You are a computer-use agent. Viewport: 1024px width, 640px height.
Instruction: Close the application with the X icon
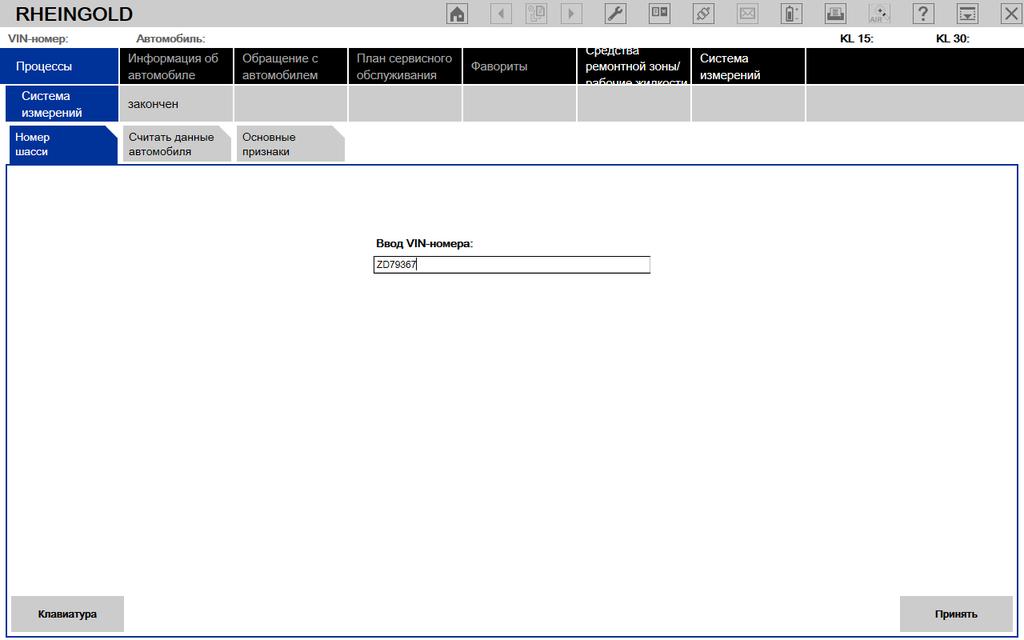point(1010,14)
